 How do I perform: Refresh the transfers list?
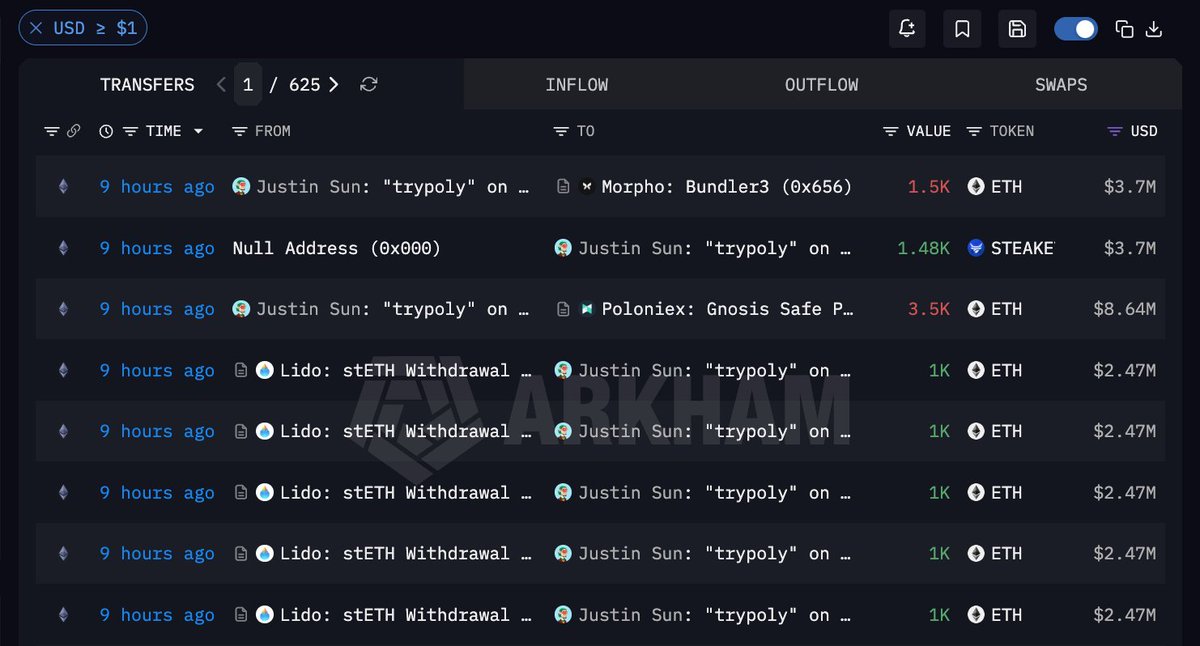pyautogui.click(x=369, y=85)
